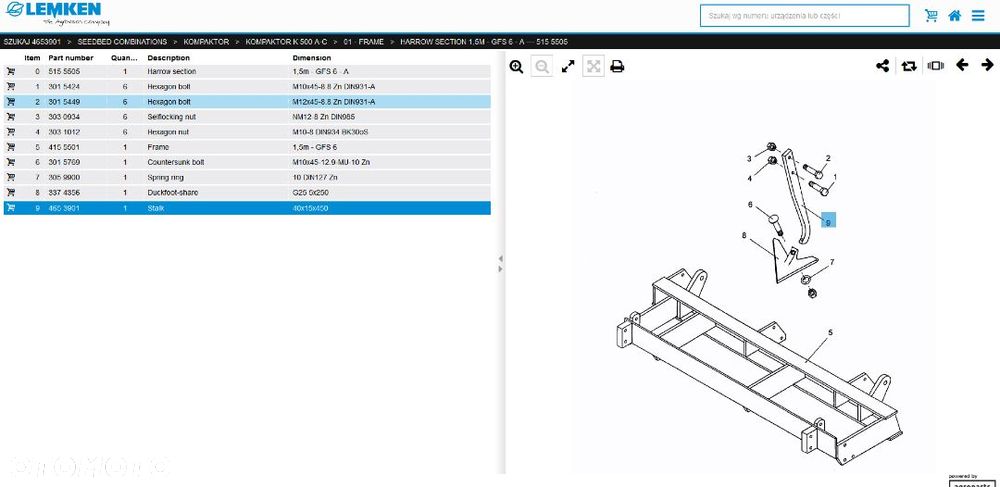Click callout 5 on frame diagram
This screenshot has height=487, width=1000.
click(x=830, y=332)
